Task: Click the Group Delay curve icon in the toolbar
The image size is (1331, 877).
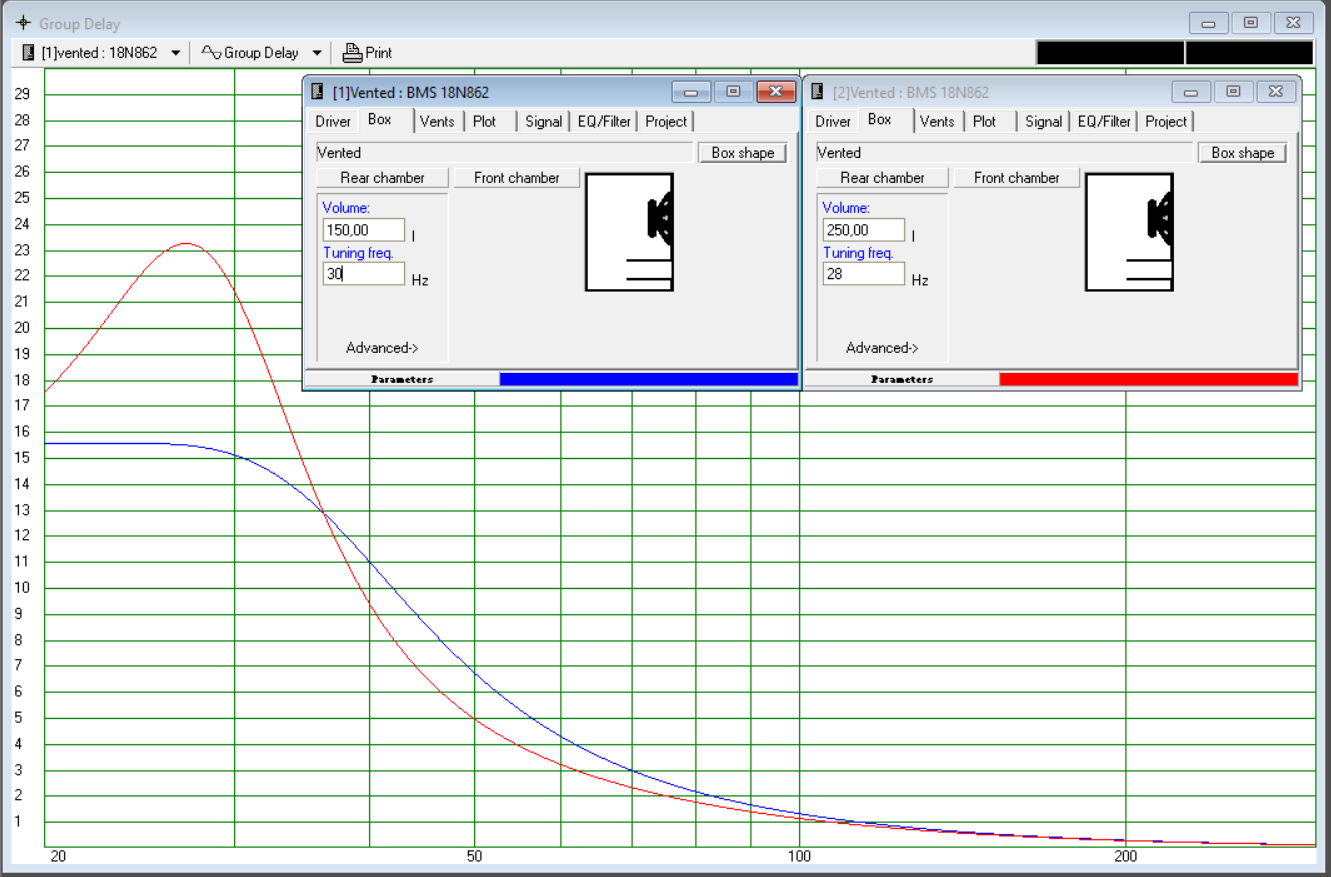Action: 210,52
